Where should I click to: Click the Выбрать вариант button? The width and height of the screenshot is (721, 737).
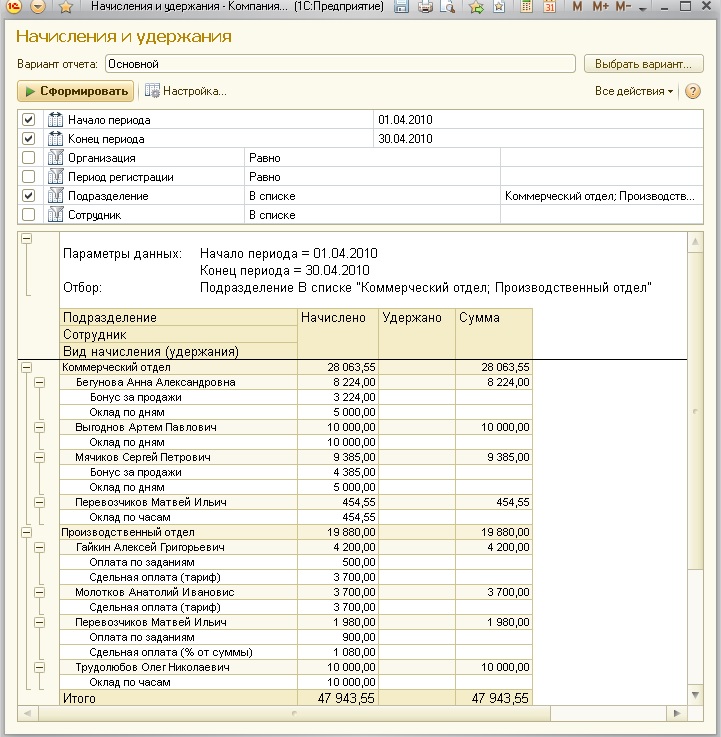click(x=643, y=64)
